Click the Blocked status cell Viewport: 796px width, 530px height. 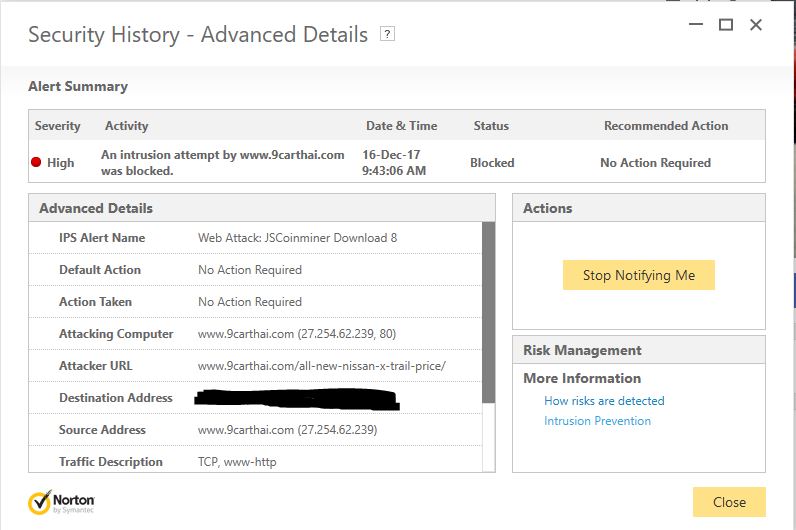[x=492, y=162]
